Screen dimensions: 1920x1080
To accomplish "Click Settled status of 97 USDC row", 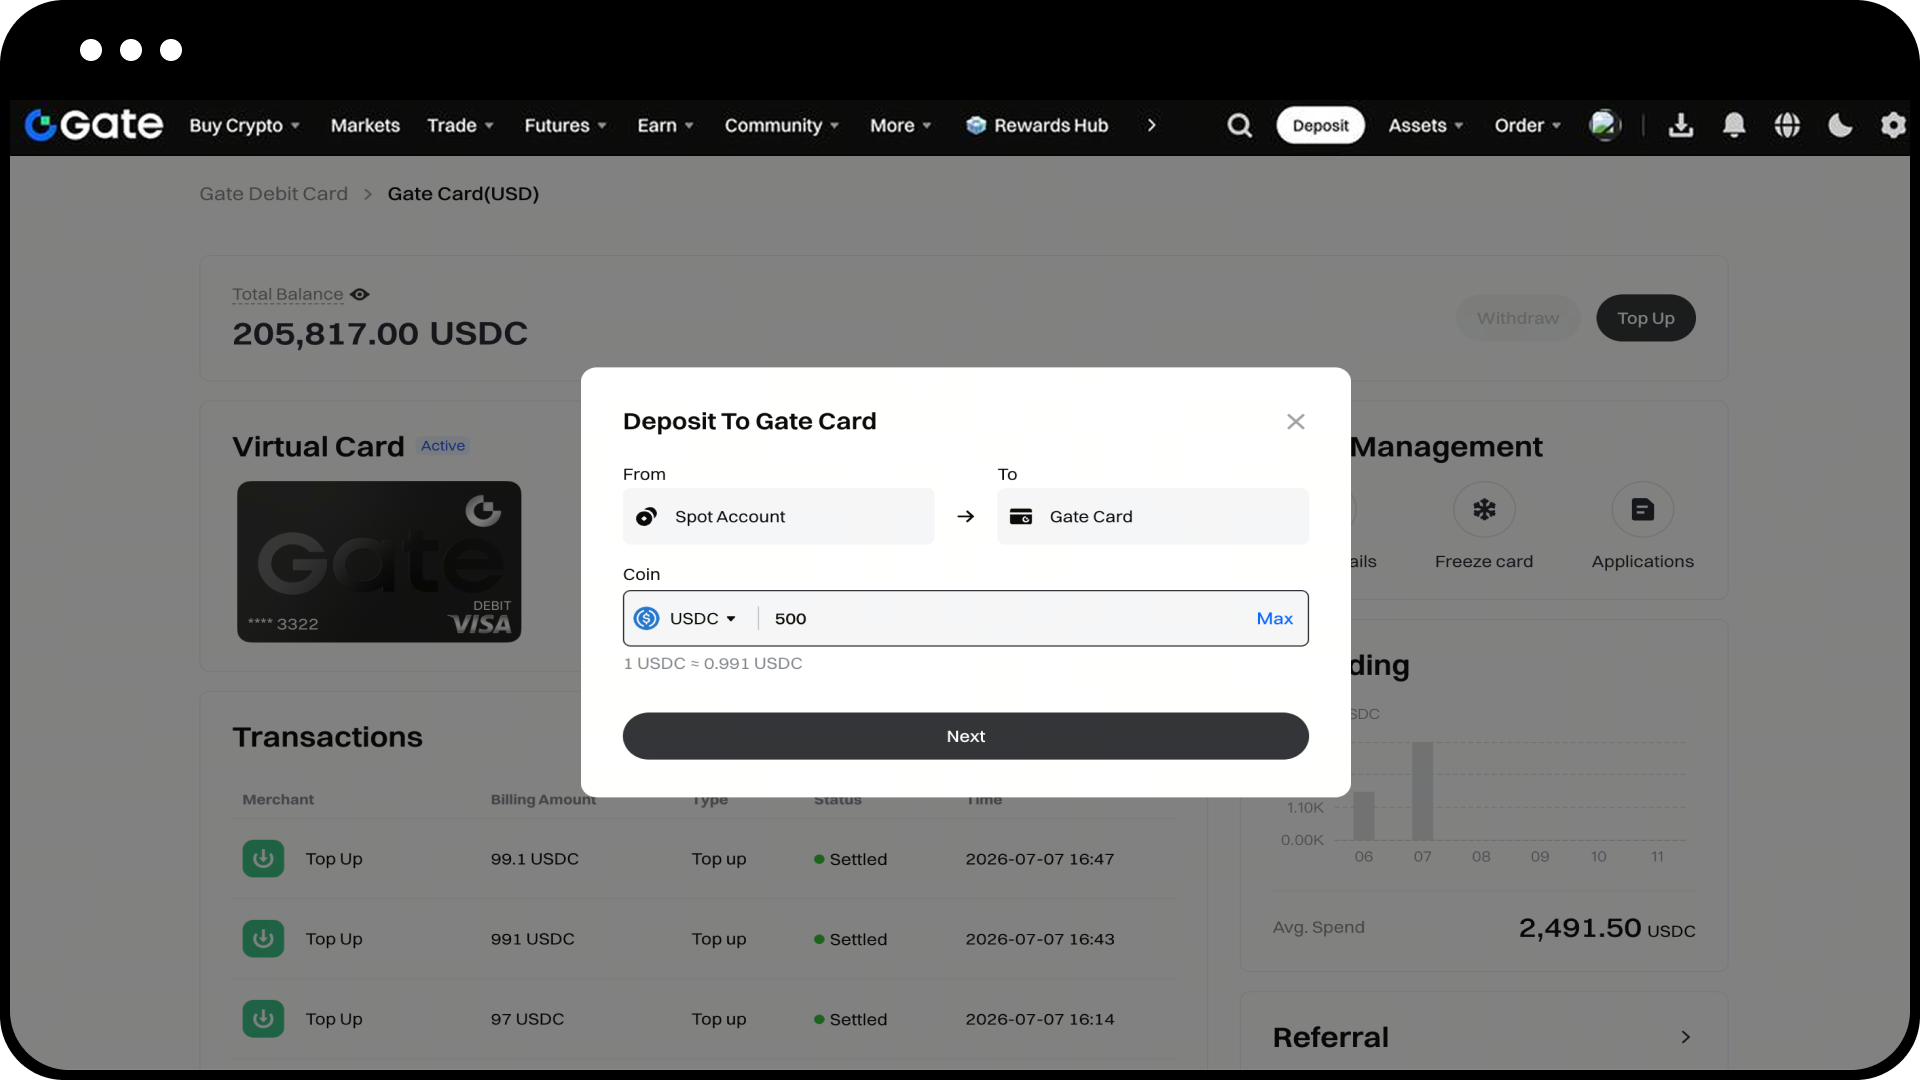I will pyautogui.click(x=850, y=1019).
